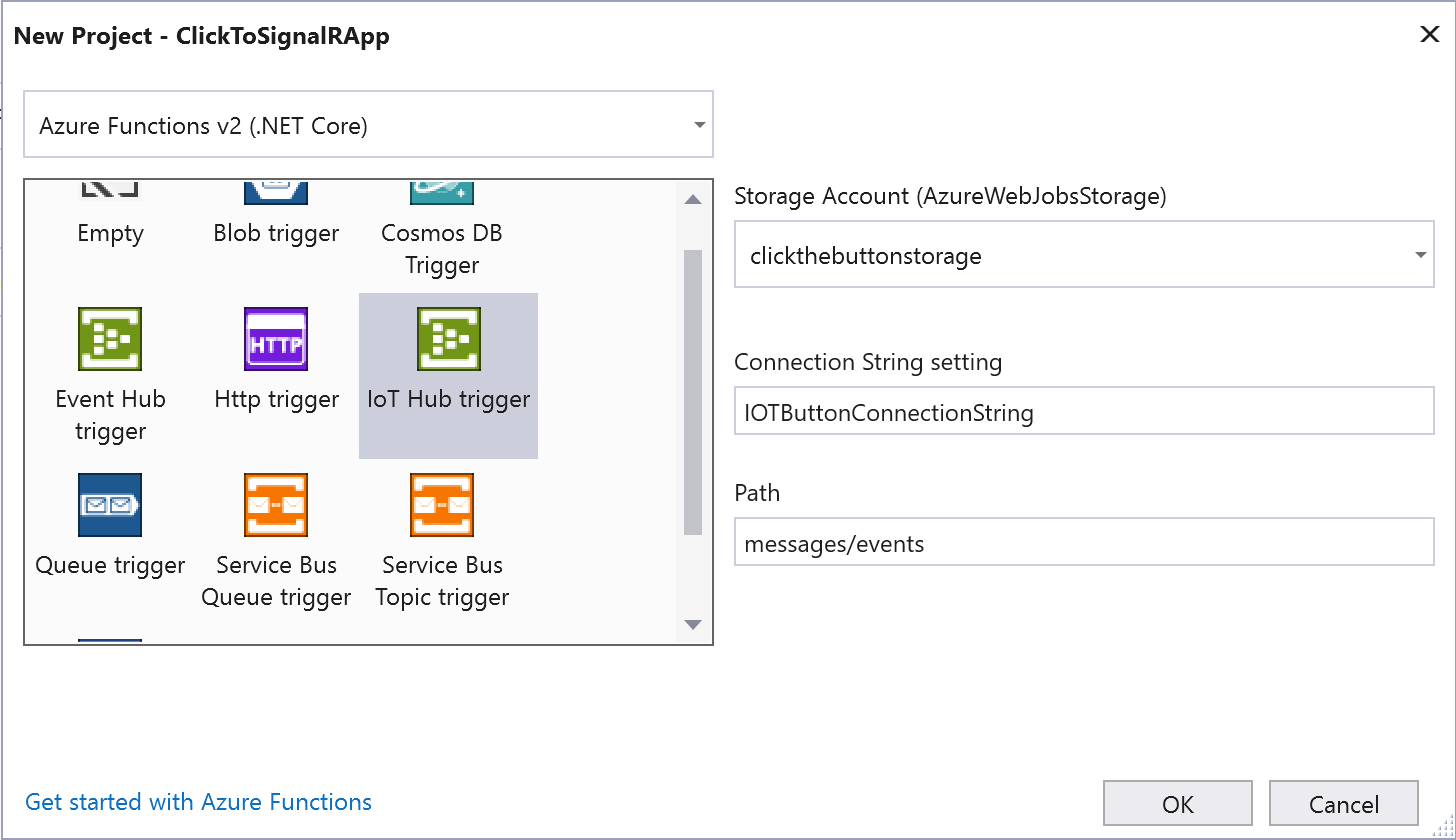Select the Event Hub trigger icon

[x=110, y=339]
